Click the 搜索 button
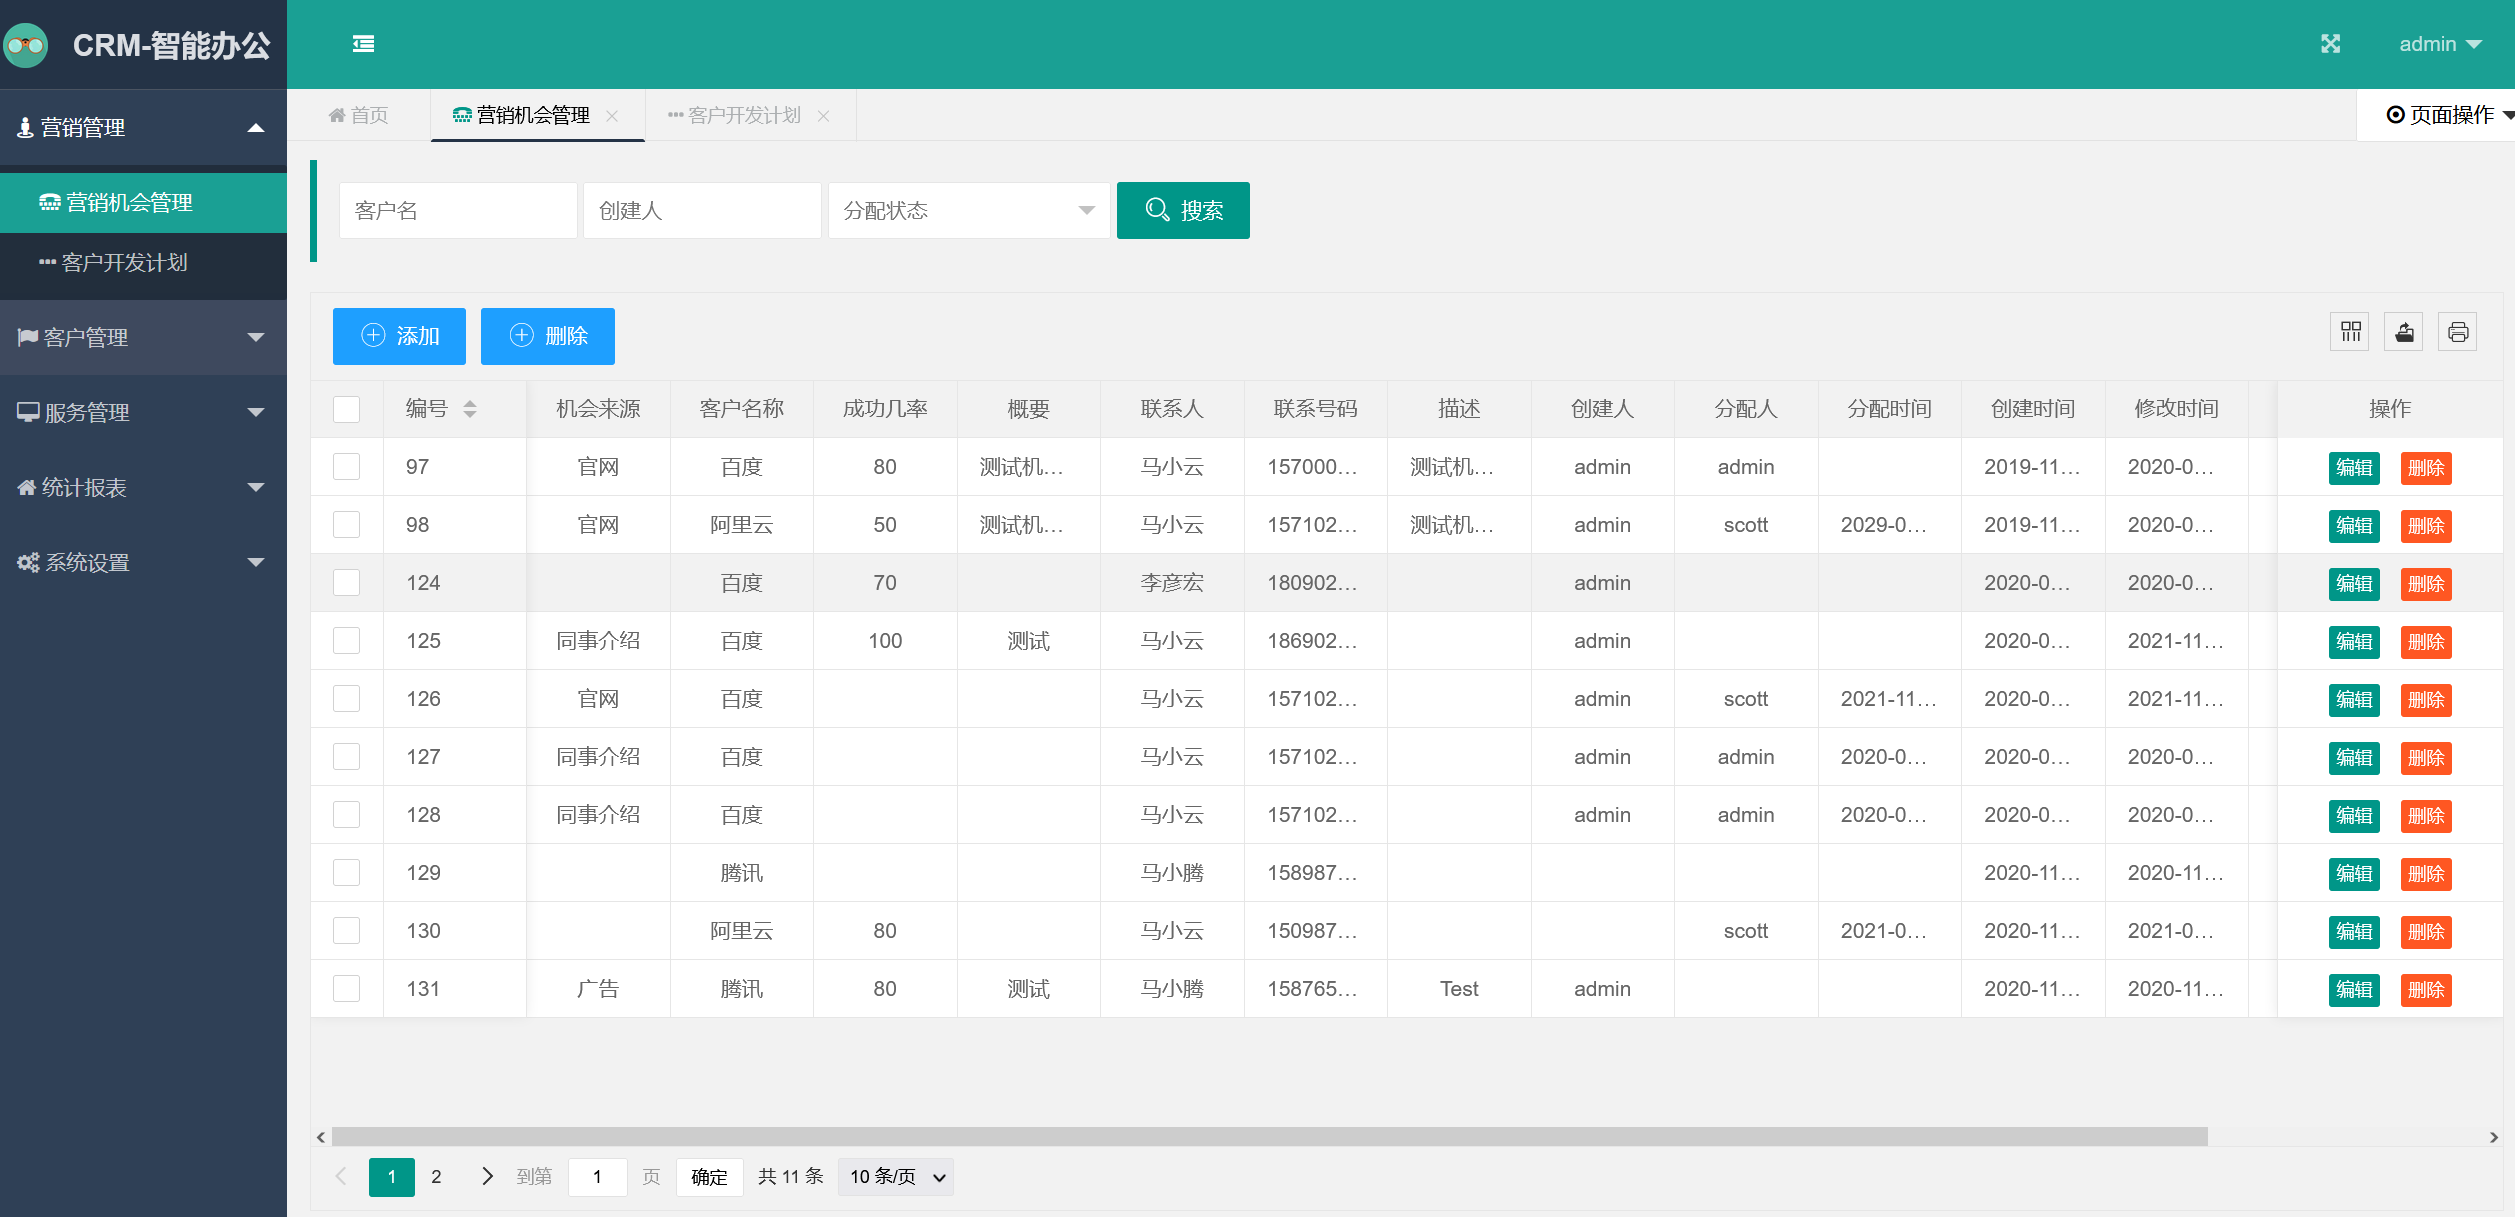Viewport: 2515px width, 1217px height. tap(1182, 210)
